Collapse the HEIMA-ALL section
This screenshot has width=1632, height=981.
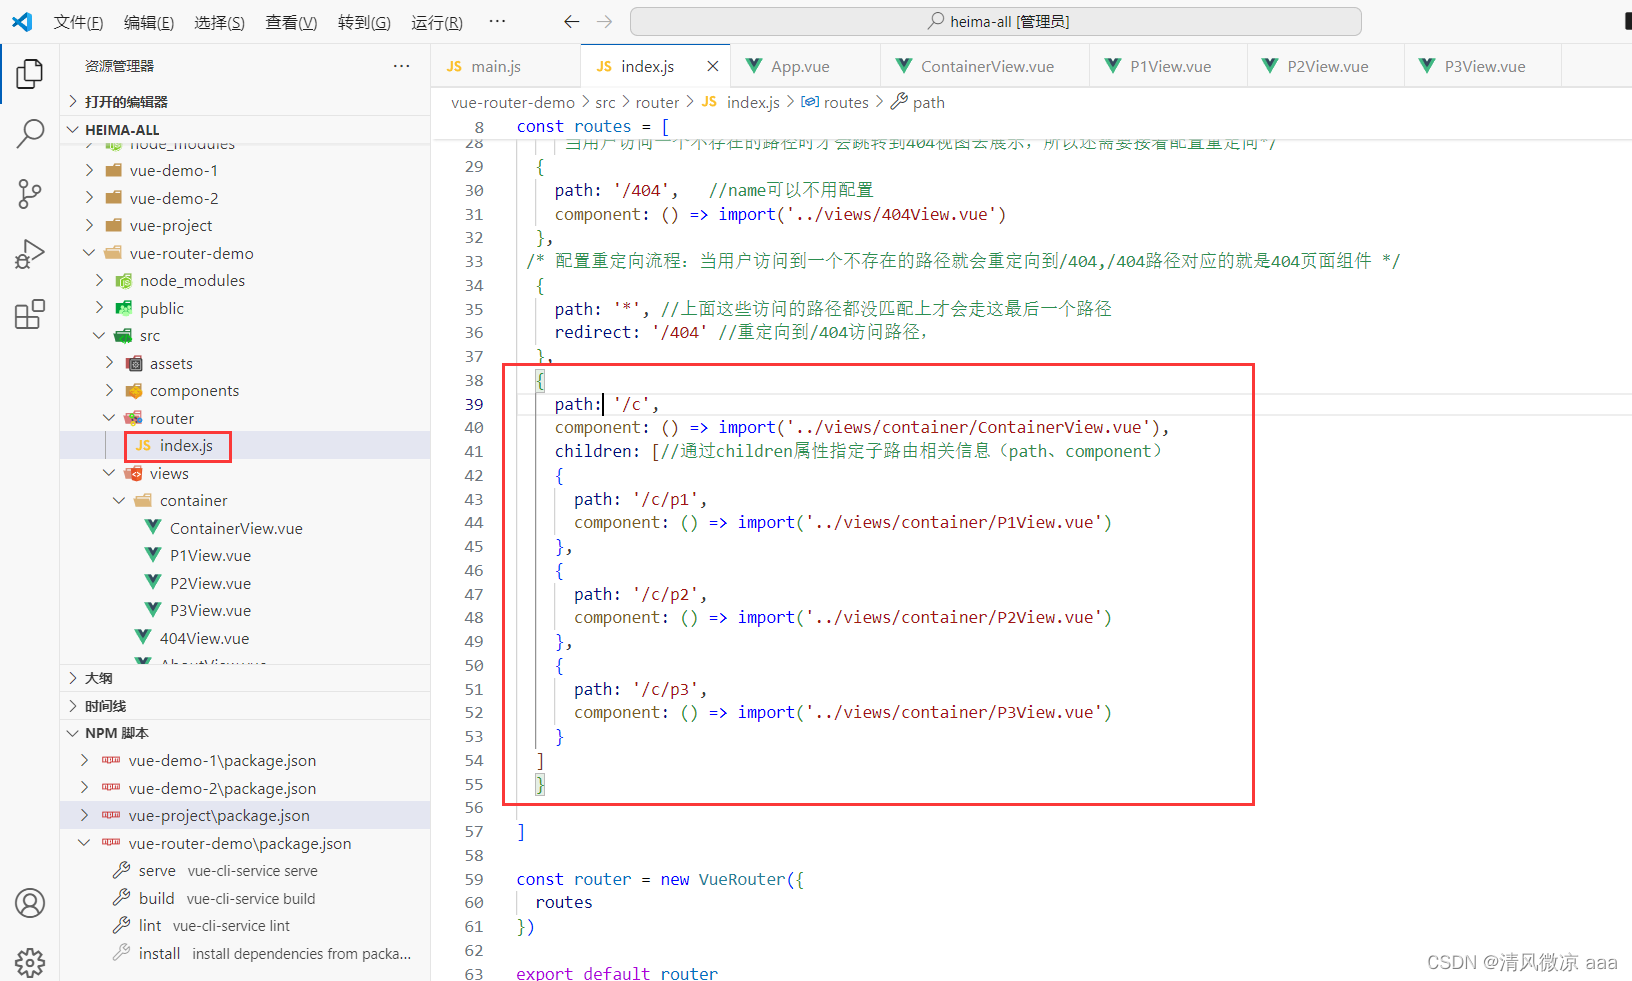(73, 129)
